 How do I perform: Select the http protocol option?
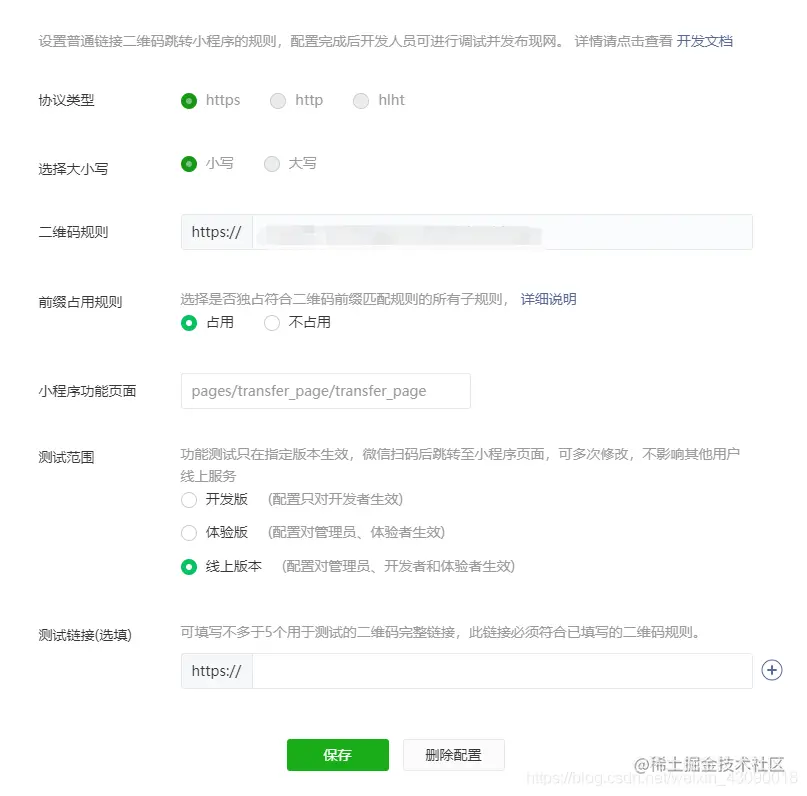(x=277, y=100)
